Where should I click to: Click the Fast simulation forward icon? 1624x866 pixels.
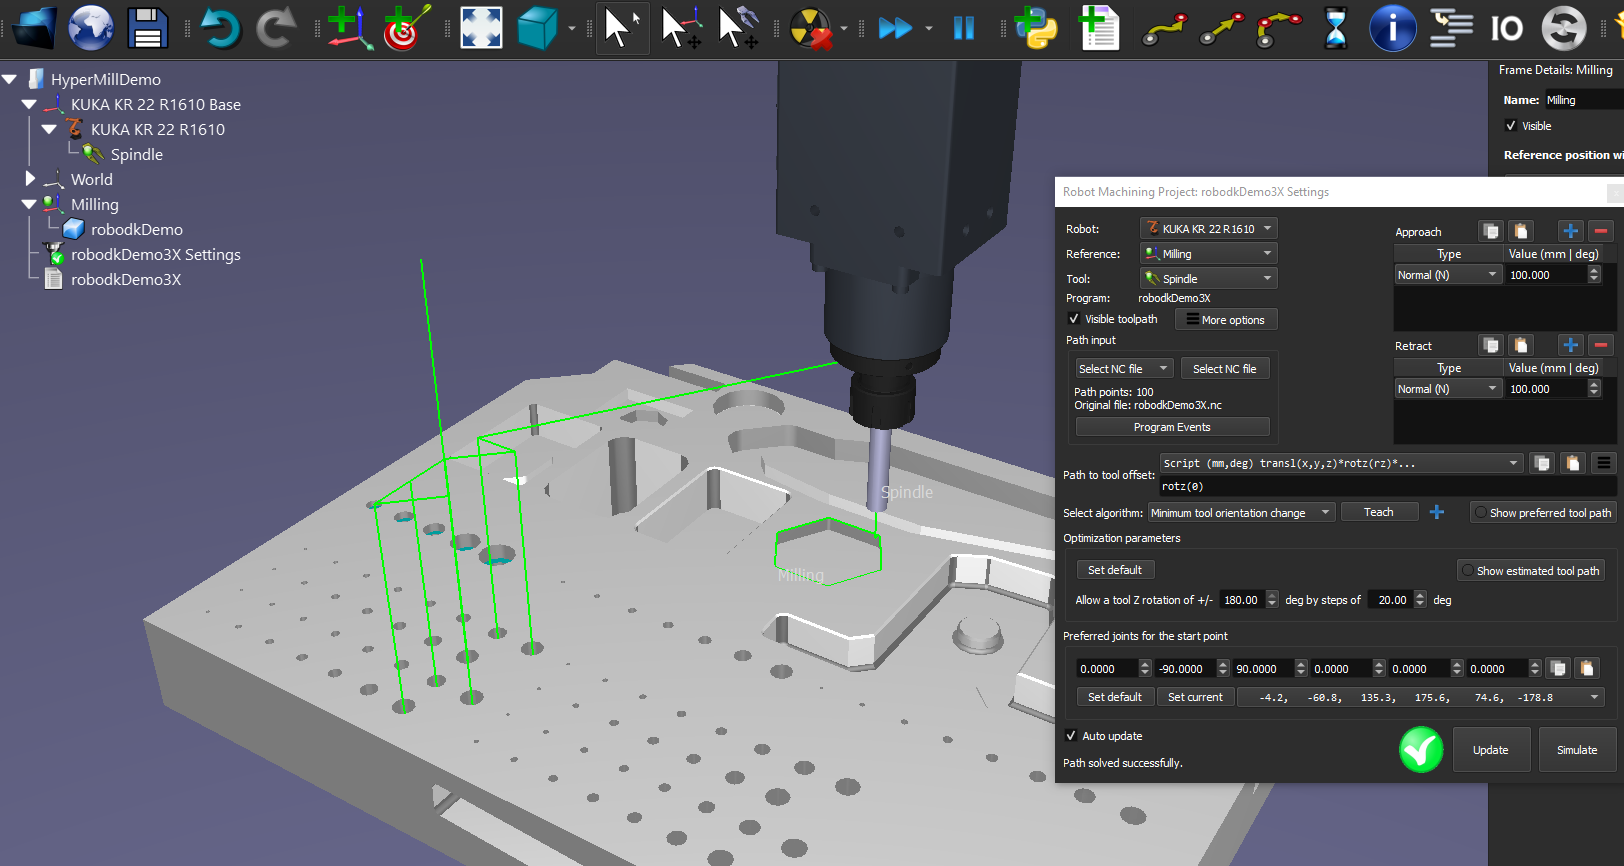(x=894, y=28)
